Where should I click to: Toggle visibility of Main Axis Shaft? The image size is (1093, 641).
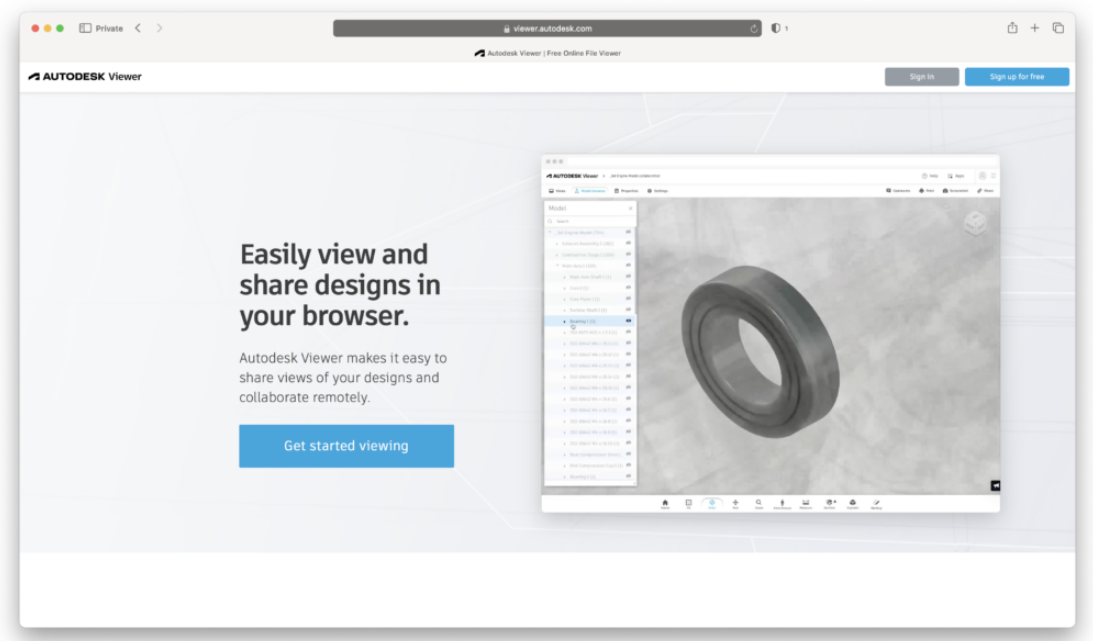(x=628, y=277)
